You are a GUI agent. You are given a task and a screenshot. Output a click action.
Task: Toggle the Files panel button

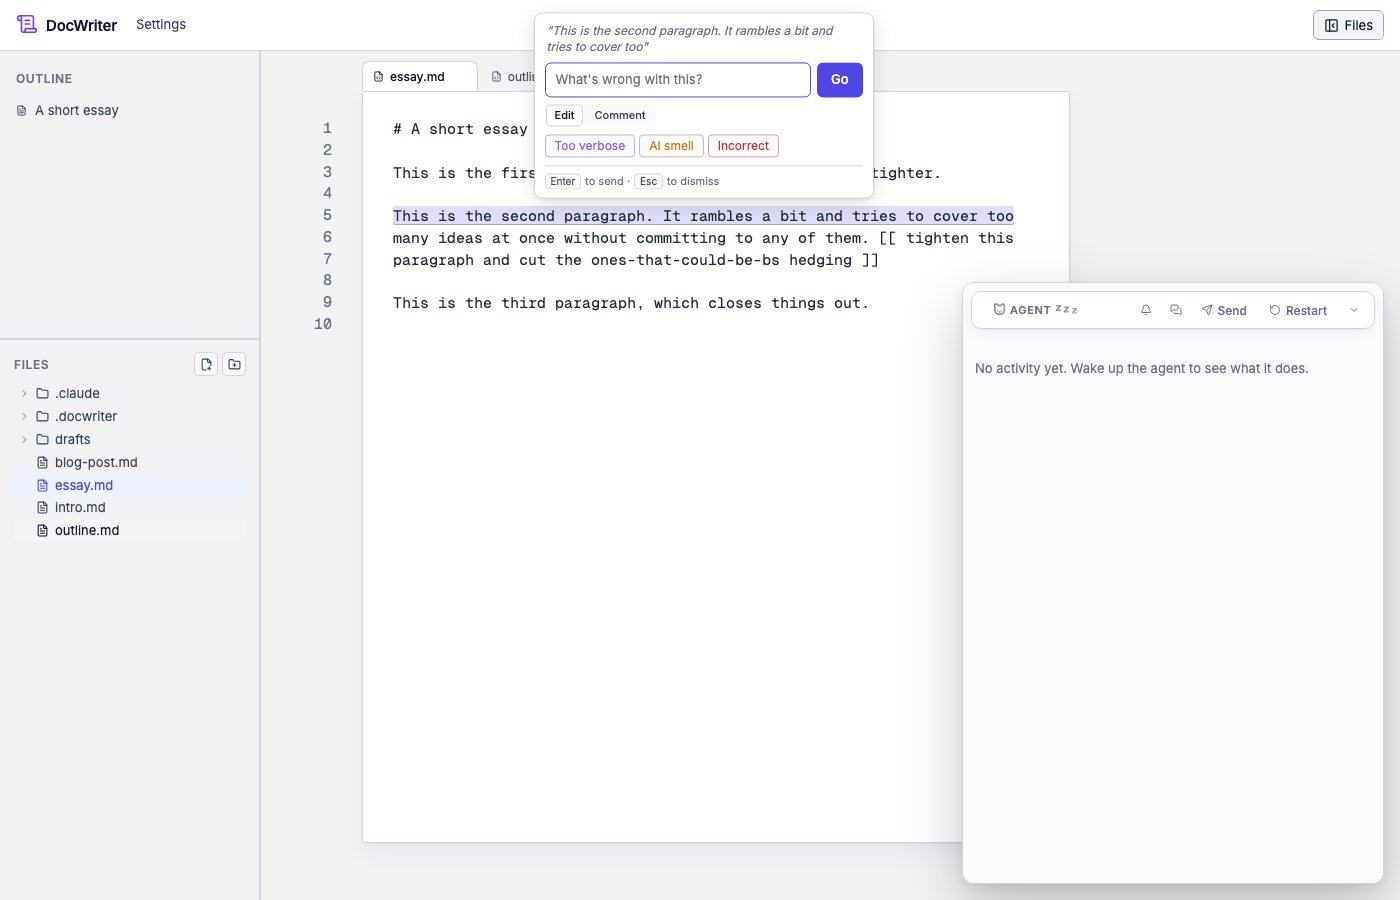(x=1348, y=25)
